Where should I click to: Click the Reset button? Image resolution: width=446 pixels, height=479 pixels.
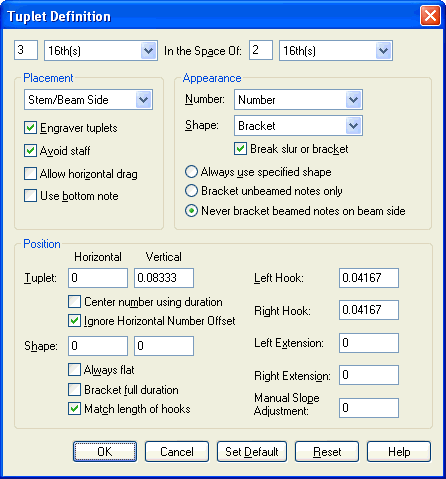pyautogui.click(x=327, y=452)
